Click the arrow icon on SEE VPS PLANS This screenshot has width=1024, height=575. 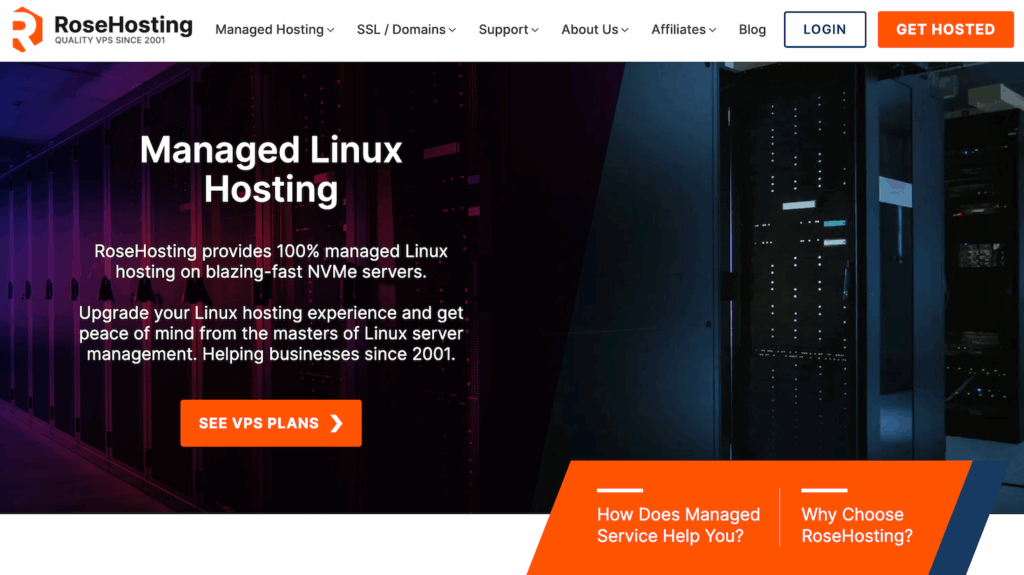tap(336, 423)
